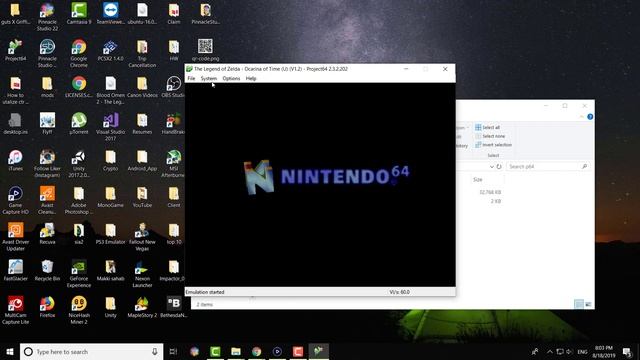The image size is (640, 360).
Task: Open the MultiCam Capture Lite icon
Action: pos(16,310)
